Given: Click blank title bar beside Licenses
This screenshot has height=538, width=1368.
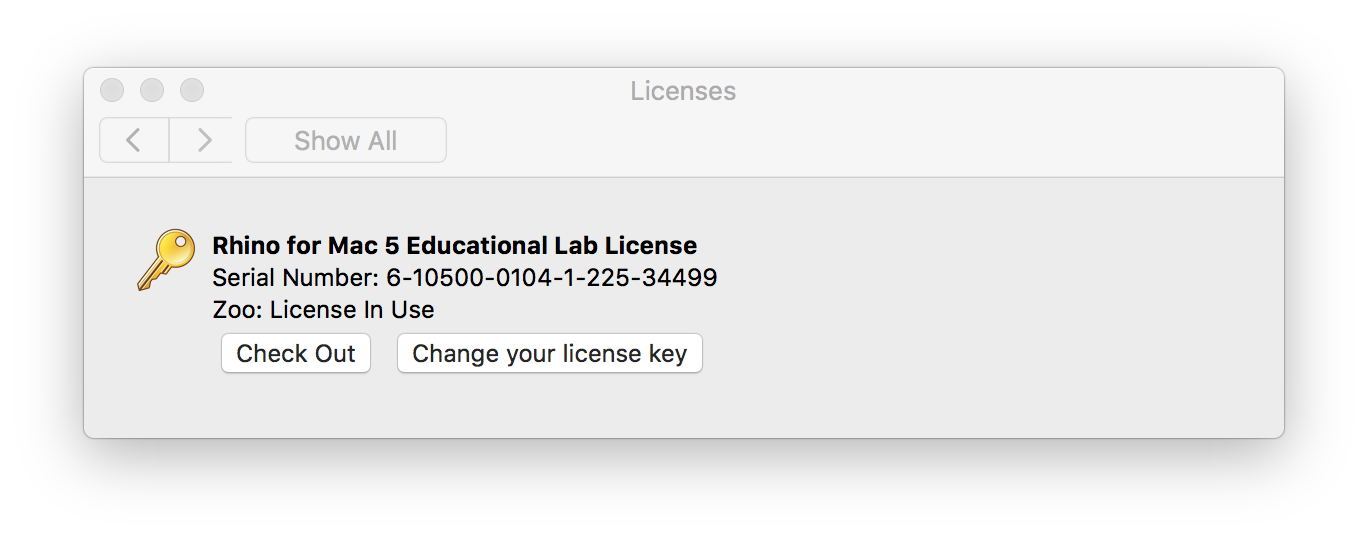Looking at the screenshot, I should [1000, 91].
